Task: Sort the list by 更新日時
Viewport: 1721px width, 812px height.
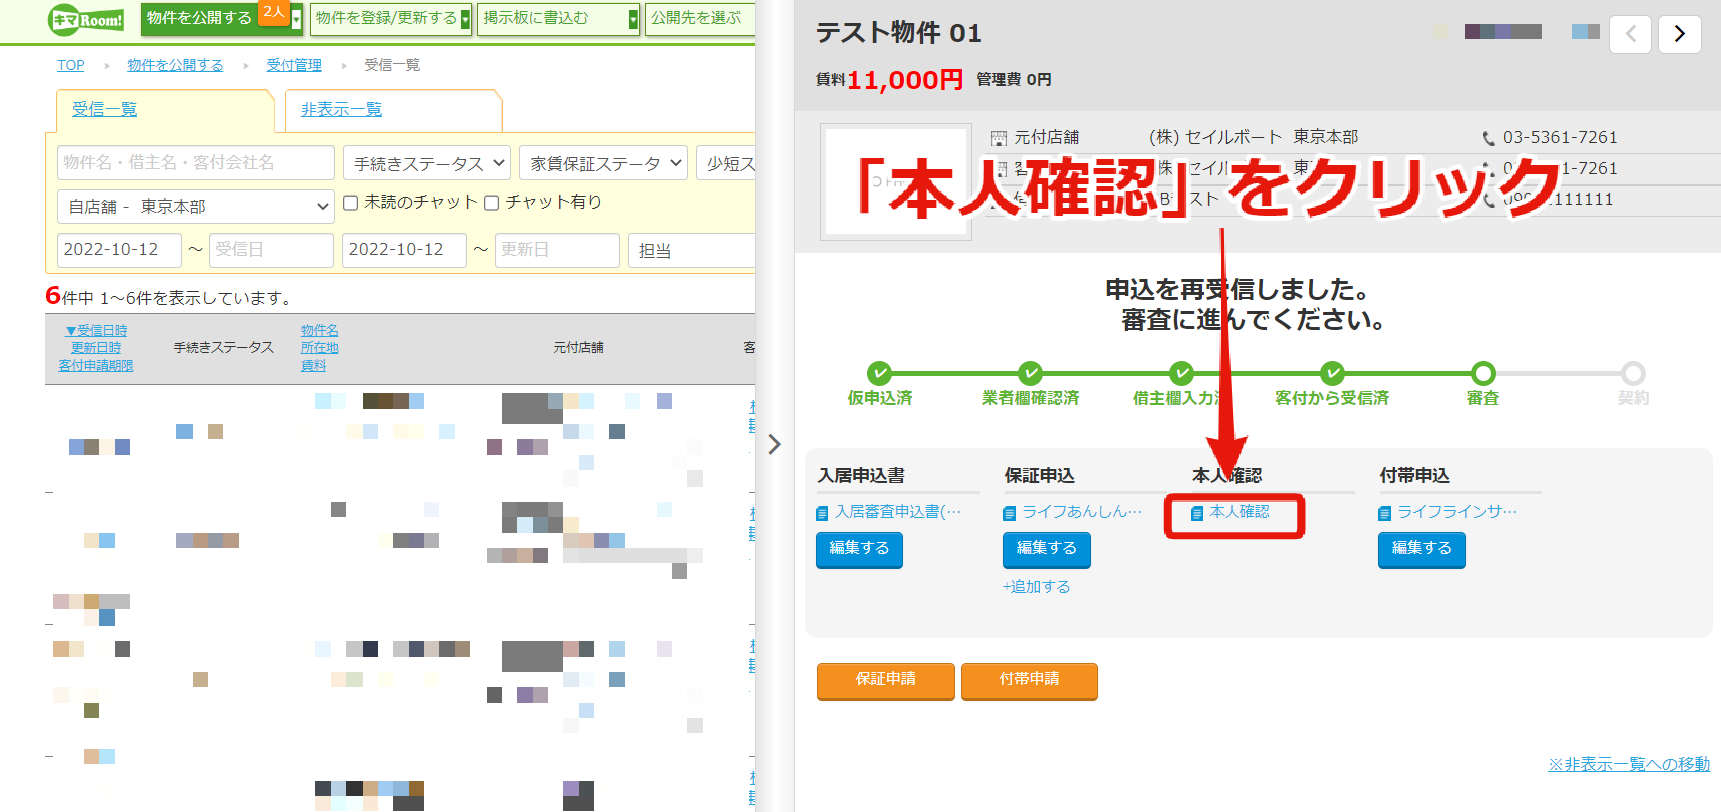Action: click(96, 348)
